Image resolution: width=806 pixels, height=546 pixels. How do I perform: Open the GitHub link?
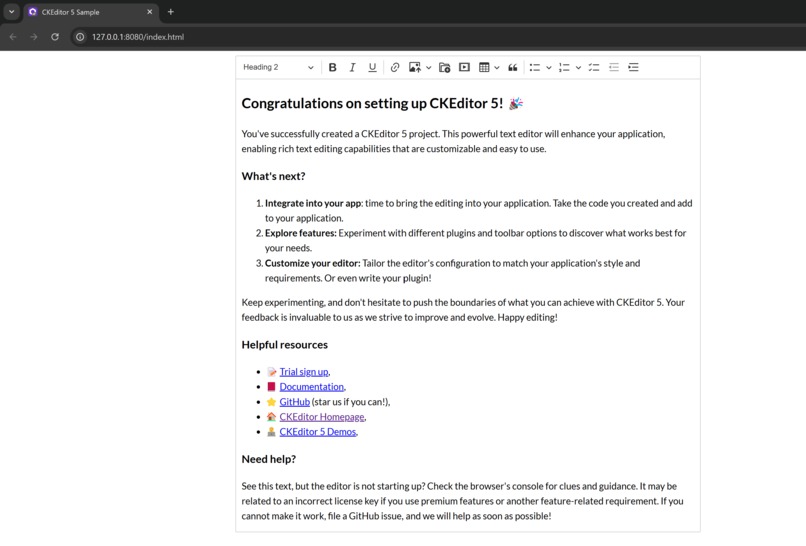pyautogui.click(x=295, y=402)
